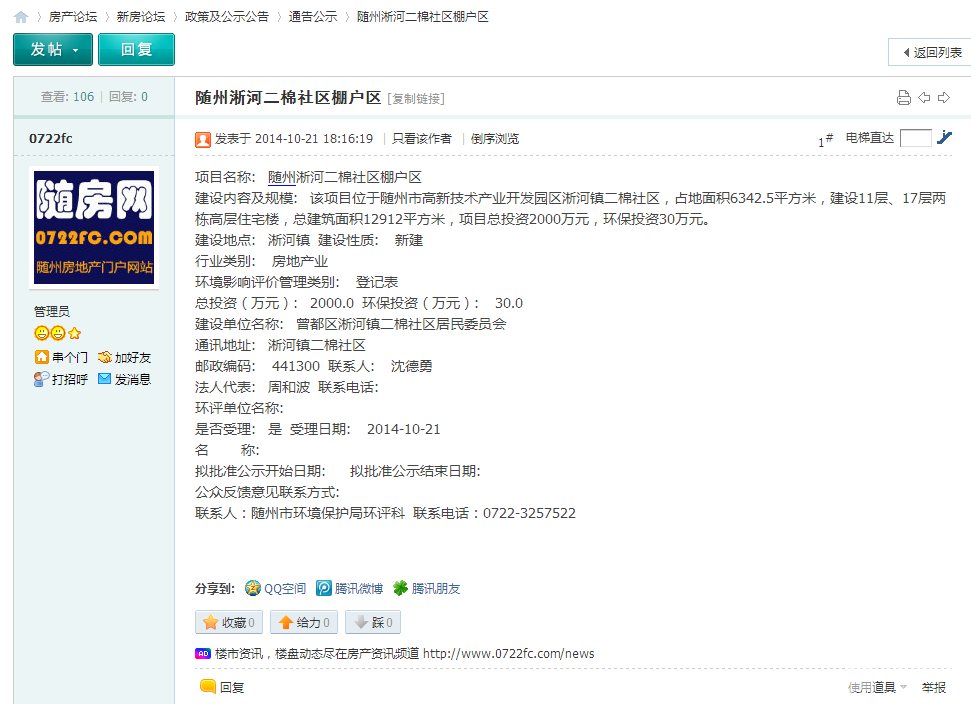This screenshot has height=704, width=971.
Task: Copy thread link via 复制链接
Action: click(x=416, y=98)
